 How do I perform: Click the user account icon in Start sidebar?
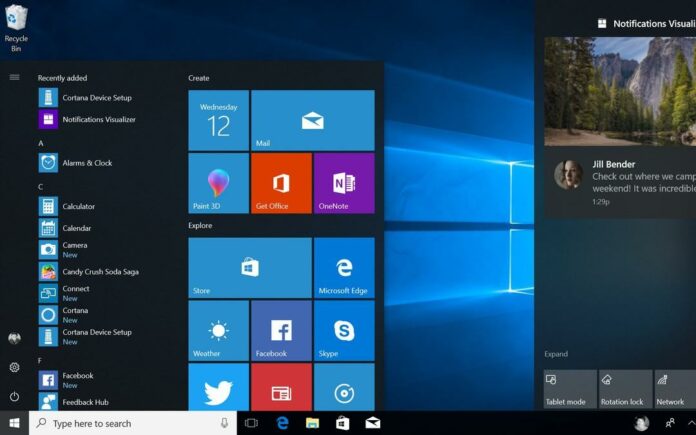tap(14, 338)
